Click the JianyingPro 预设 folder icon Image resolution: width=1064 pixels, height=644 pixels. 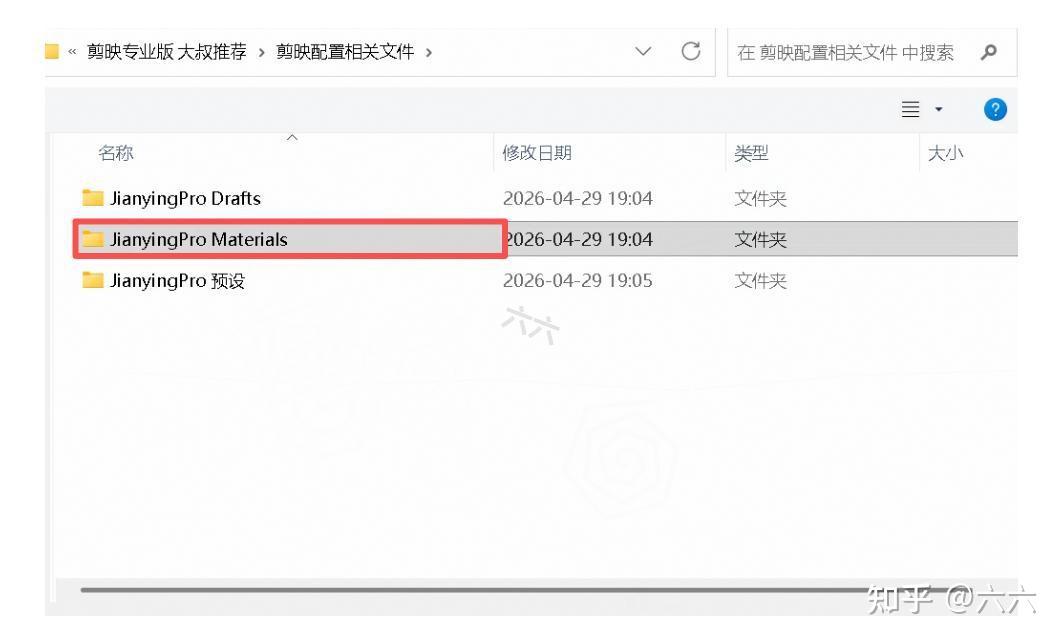click(92, 280)
